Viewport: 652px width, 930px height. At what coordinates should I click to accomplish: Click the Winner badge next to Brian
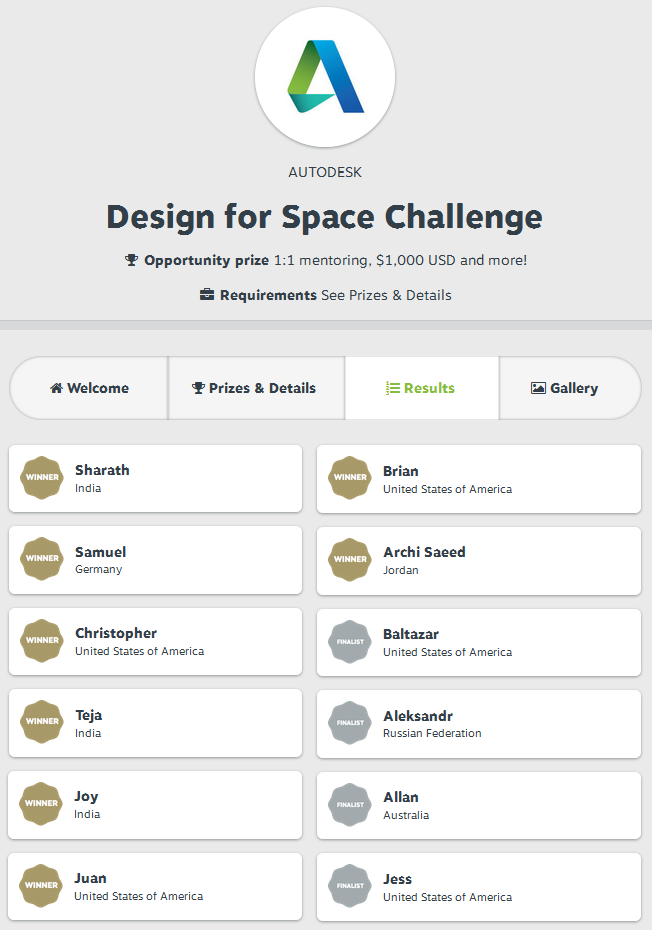(x=350, y=477)
